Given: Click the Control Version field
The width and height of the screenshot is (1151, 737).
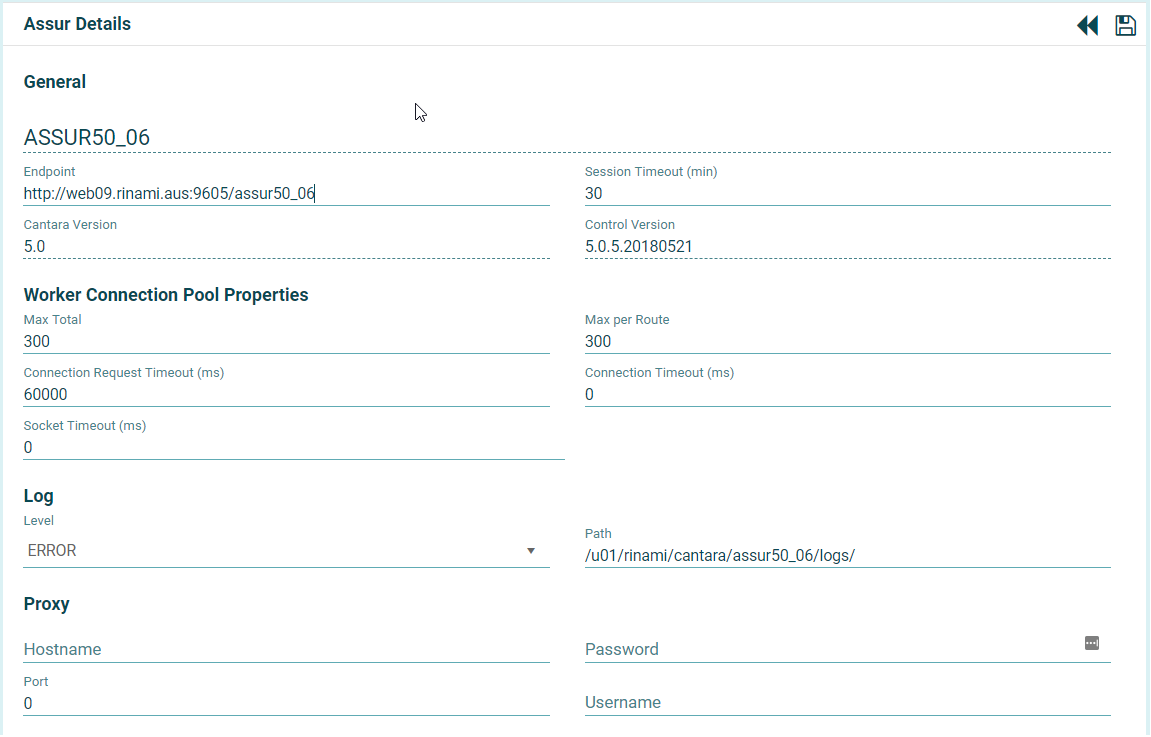Looking at the screenshot, I should [847, 246].
